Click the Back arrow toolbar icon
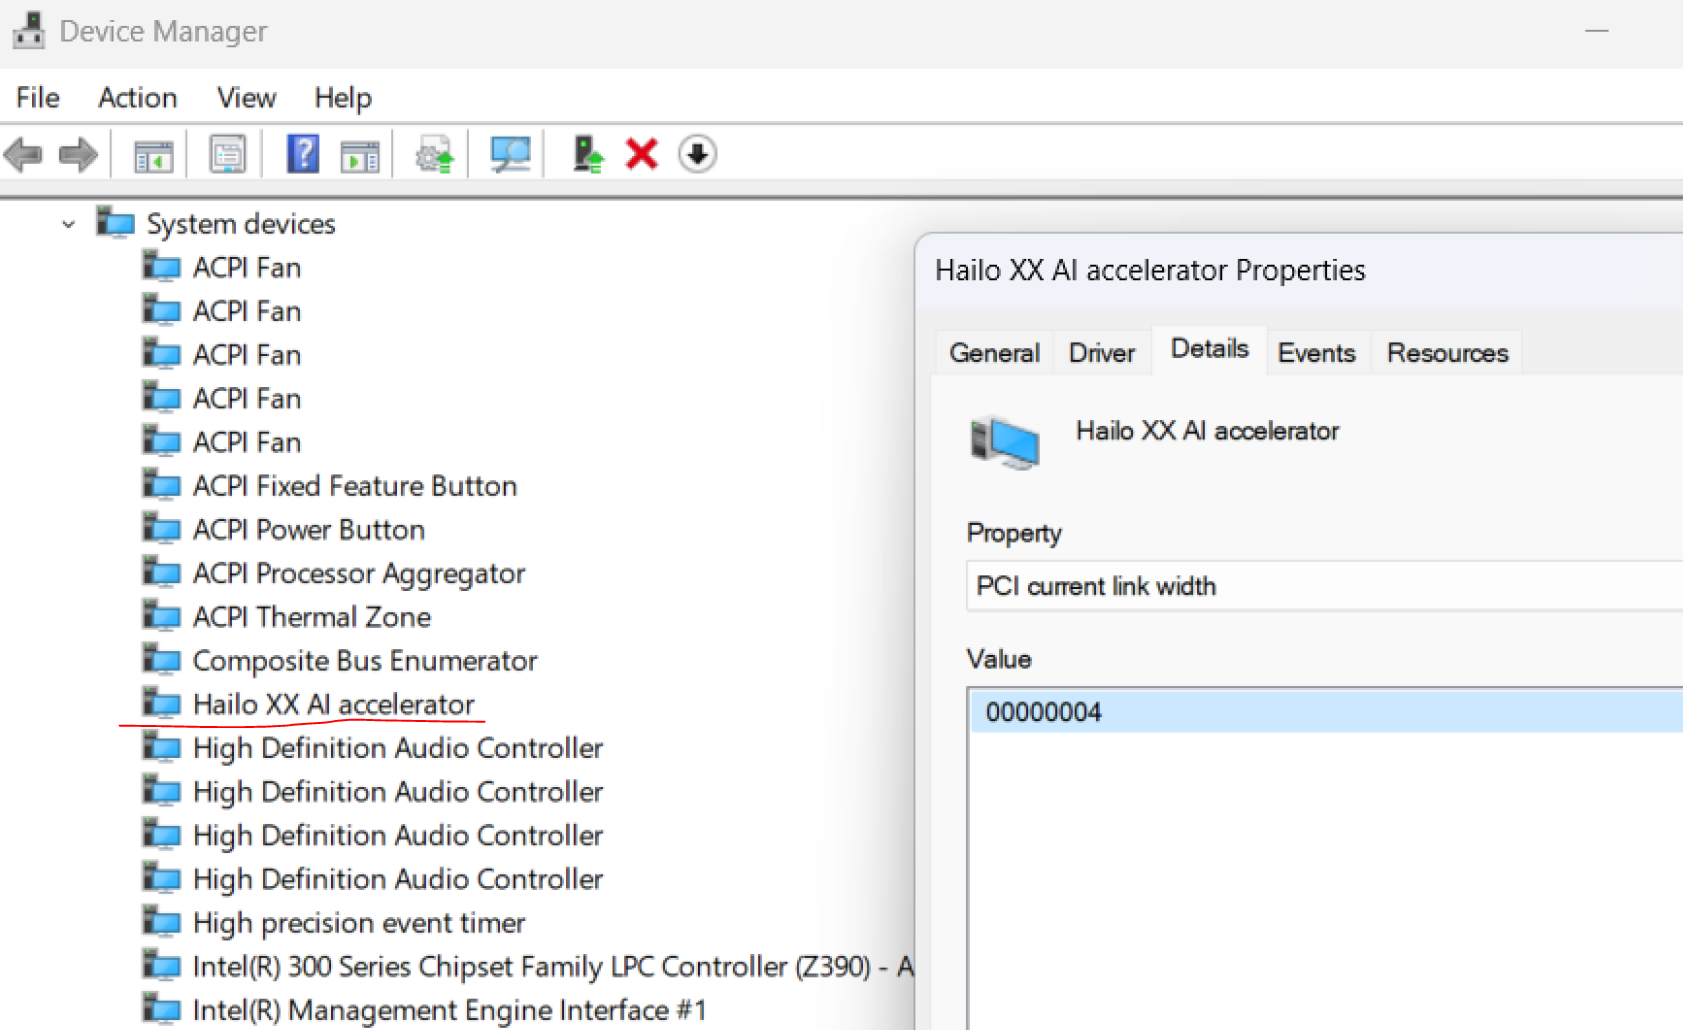The image size is (1683, 1030). pyautogui.click(x=23, y=155)
